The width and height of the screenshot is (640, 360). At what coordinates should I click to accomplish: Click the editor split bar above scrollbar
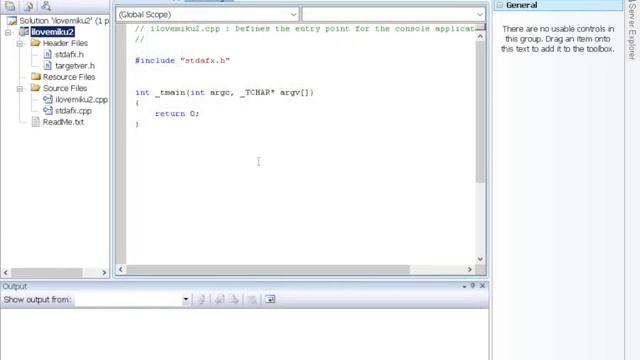pyautogui.click(x=480, y=28)
